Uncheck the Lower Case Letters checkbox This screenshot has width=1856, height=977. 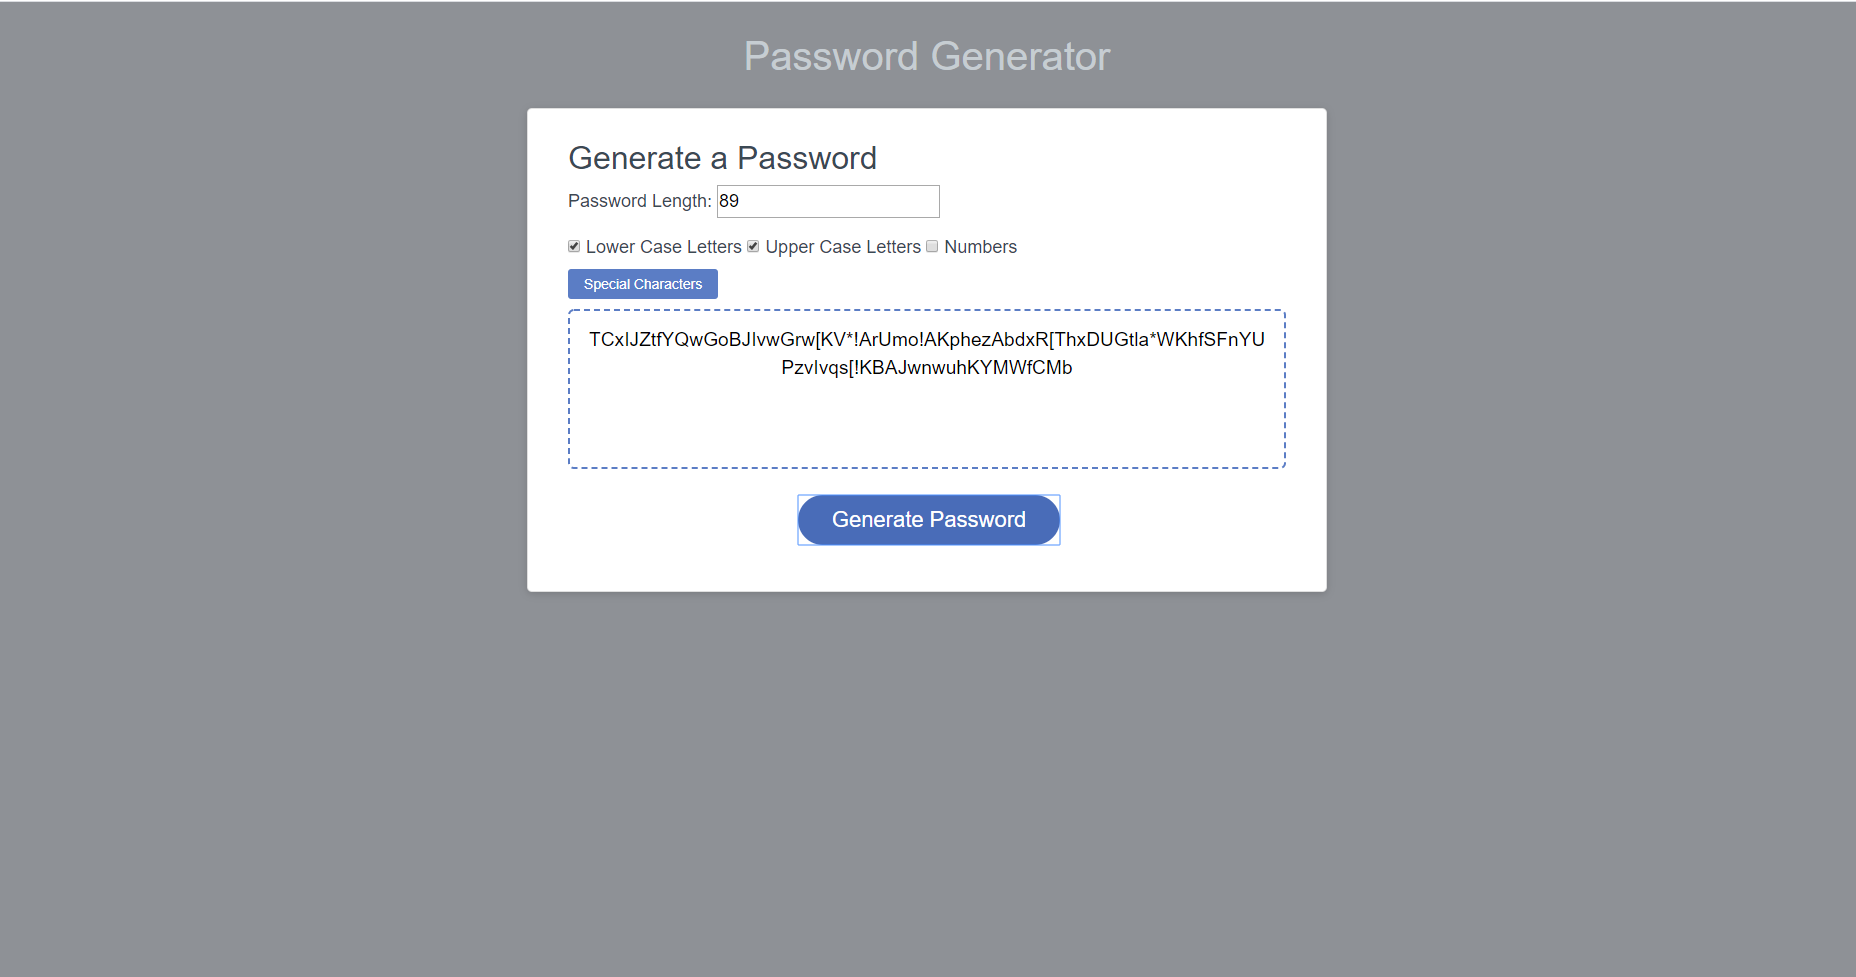(x=574, y=246)
